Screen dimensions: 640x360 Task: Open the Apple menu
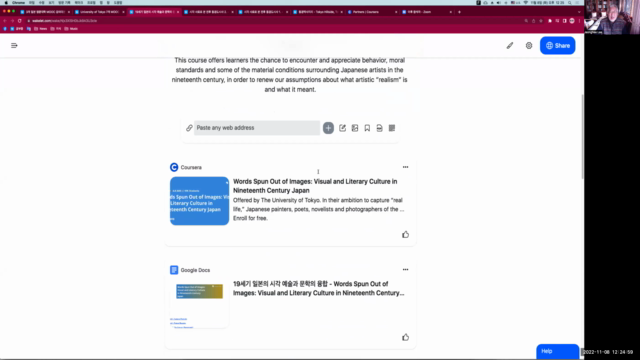point(6,2)
